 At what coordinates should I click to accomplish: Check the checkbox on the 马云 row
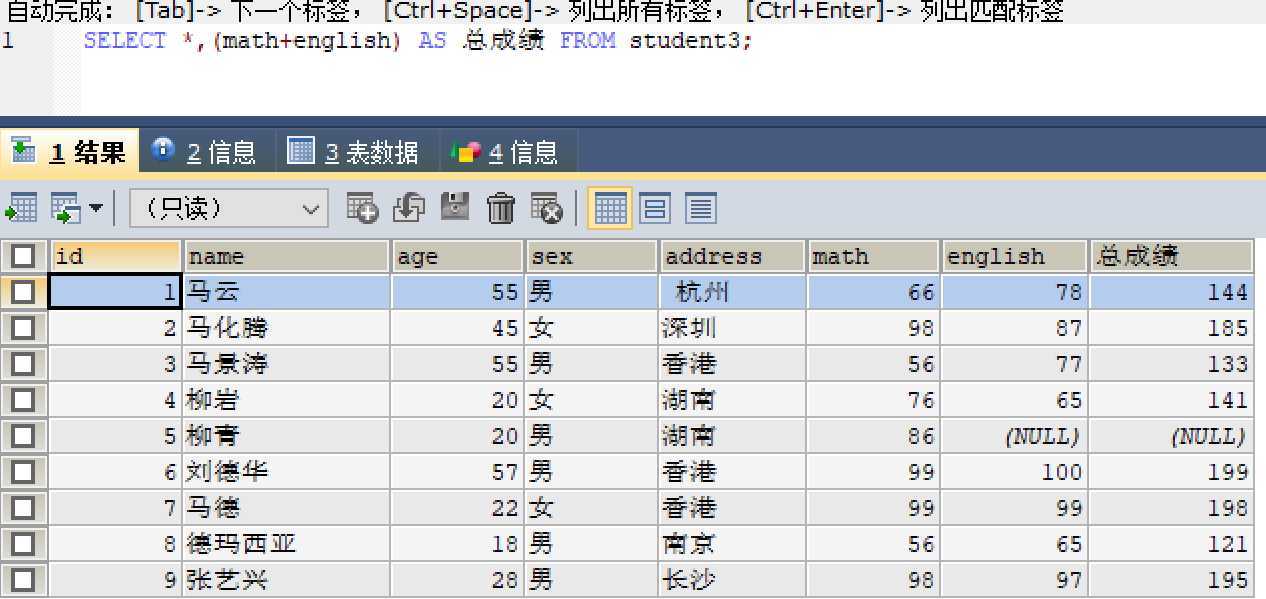tap(25, 292)
